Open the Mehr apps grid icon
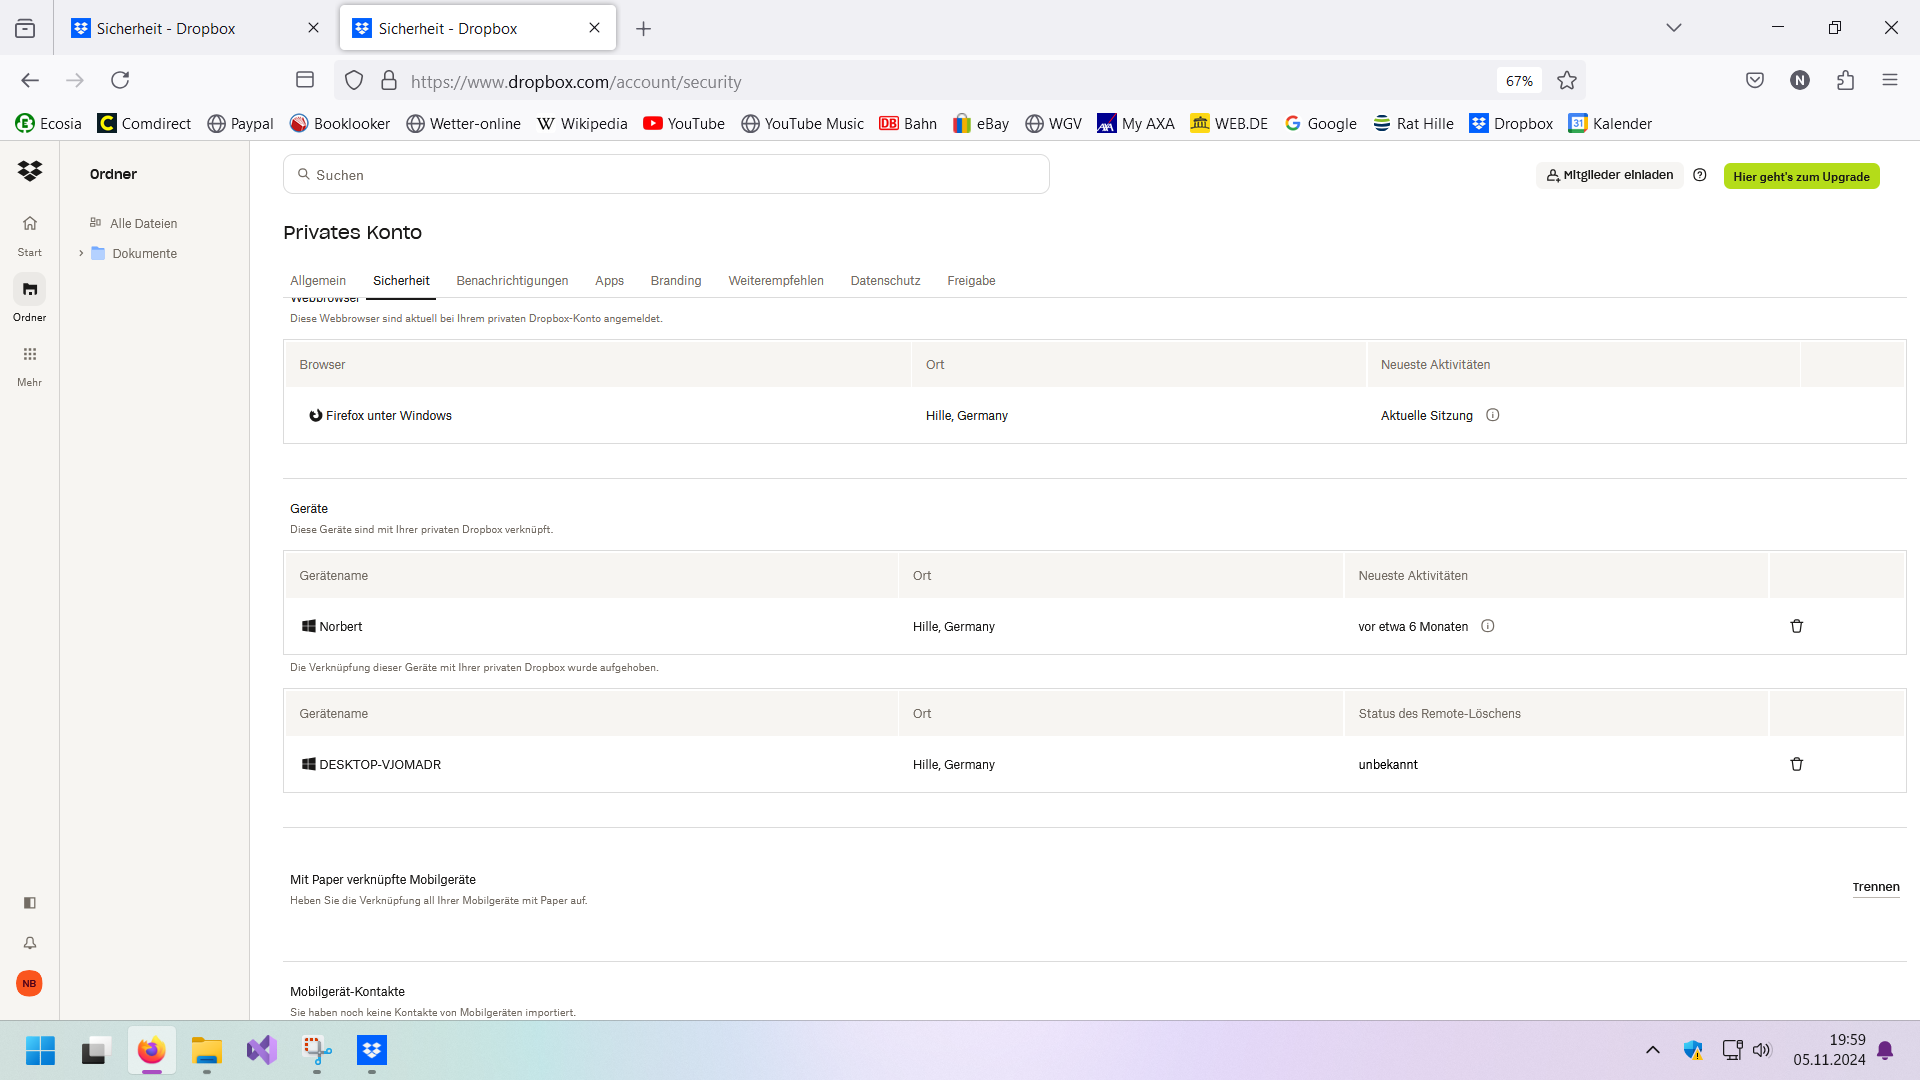The width and height of the screenshot is (1920, 1080). coord(30,354)
